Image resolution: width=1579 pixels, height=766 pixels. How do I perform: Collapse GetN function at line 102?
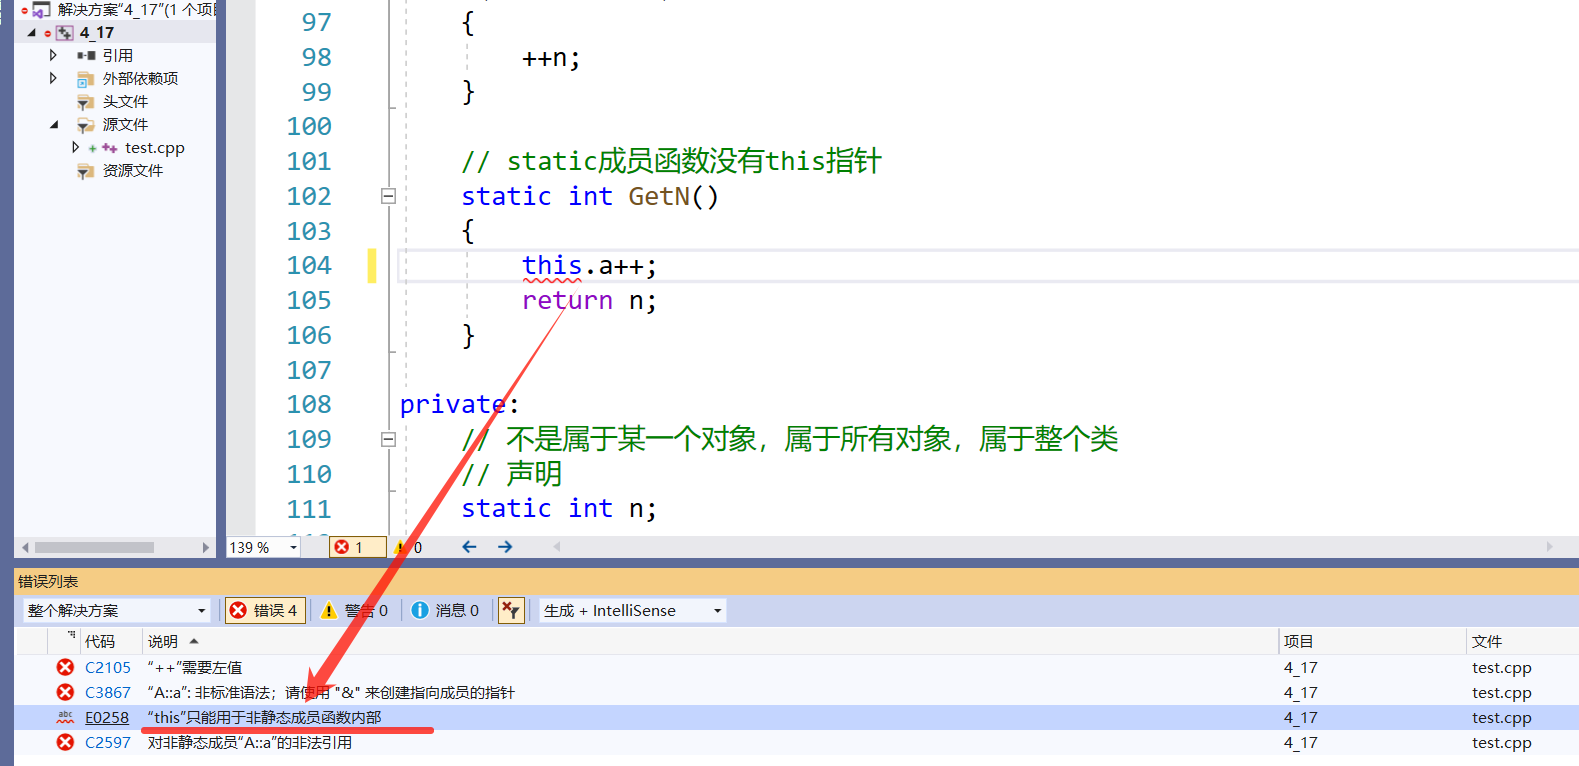tap(388, 196)
